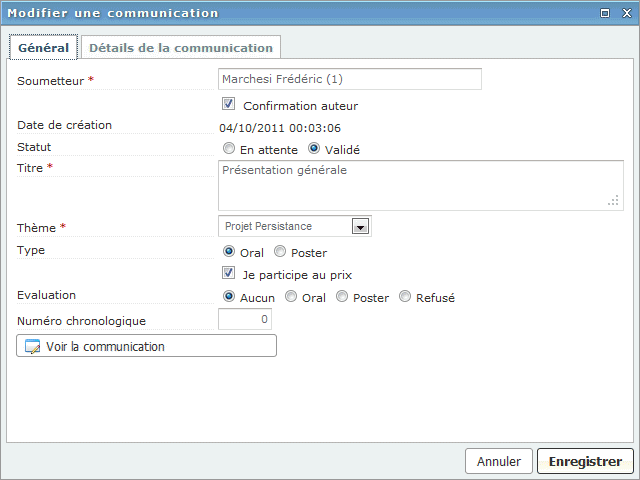Choose Poster as communication Type
The height and width of the screenshot is (480, 640).
(x=280, y=251)
